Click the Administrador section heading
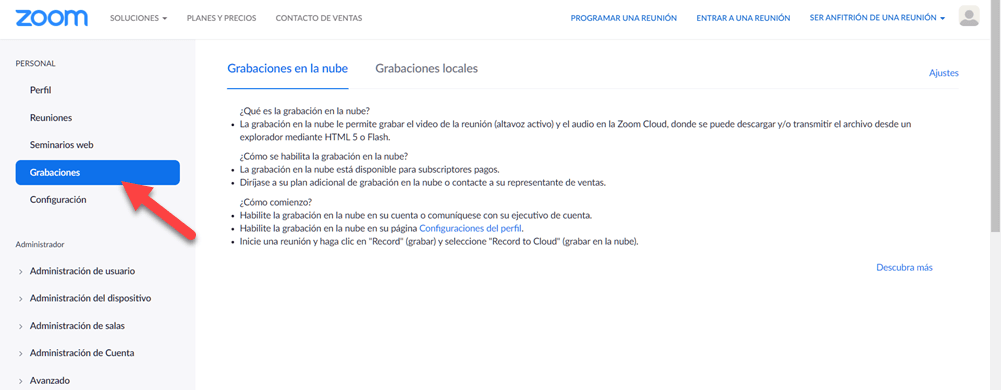1001x390 pixels. (40, 244)
